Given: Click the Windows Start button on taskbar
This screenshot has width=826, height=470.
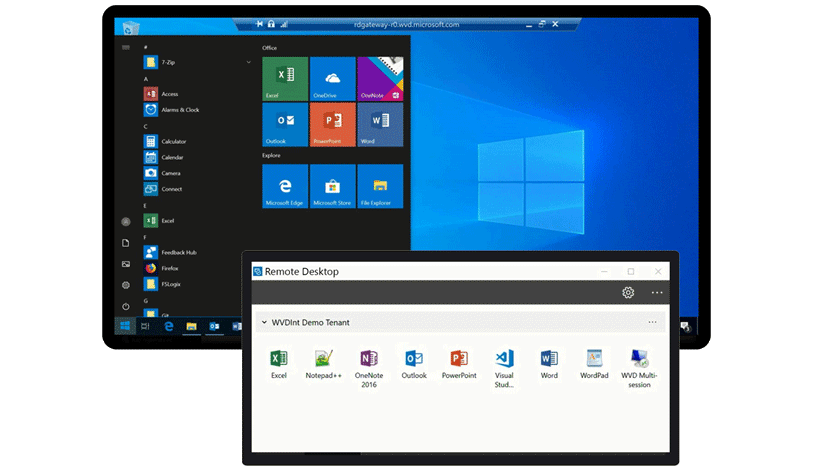Looking at the screenshot, I should 125,326.
